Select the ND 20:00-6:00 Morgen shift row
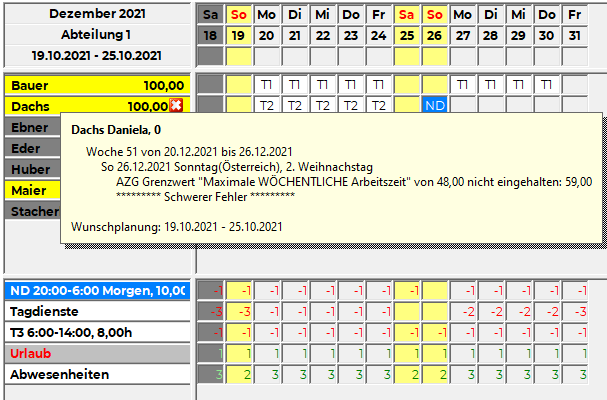The width and height of the screenshot is (607, 400). (x=95, y=290)
